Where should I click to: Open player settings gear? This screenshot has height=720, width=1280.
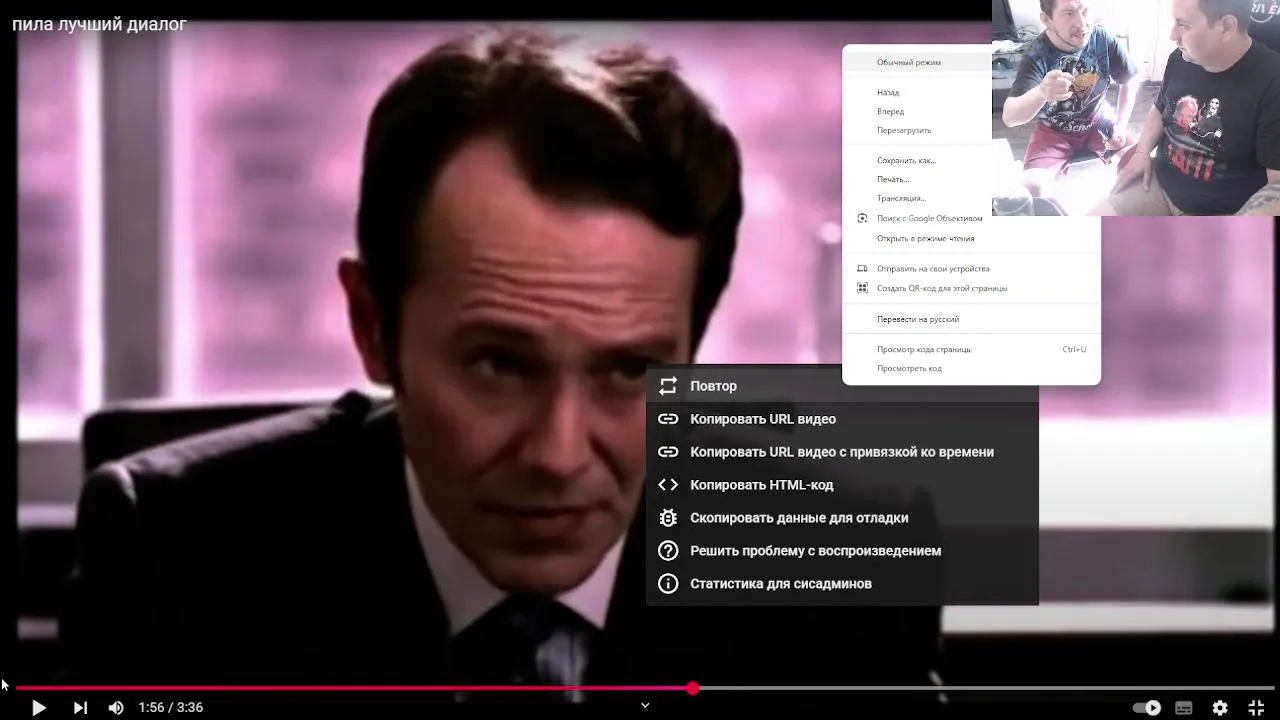[1220, 707]
